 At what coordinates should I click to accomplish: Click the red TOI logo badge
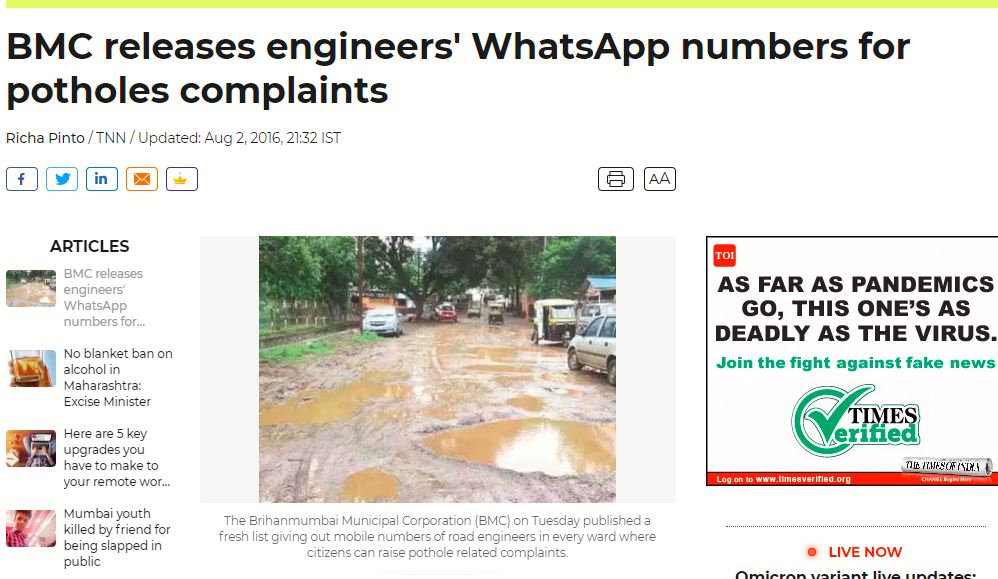724,256
